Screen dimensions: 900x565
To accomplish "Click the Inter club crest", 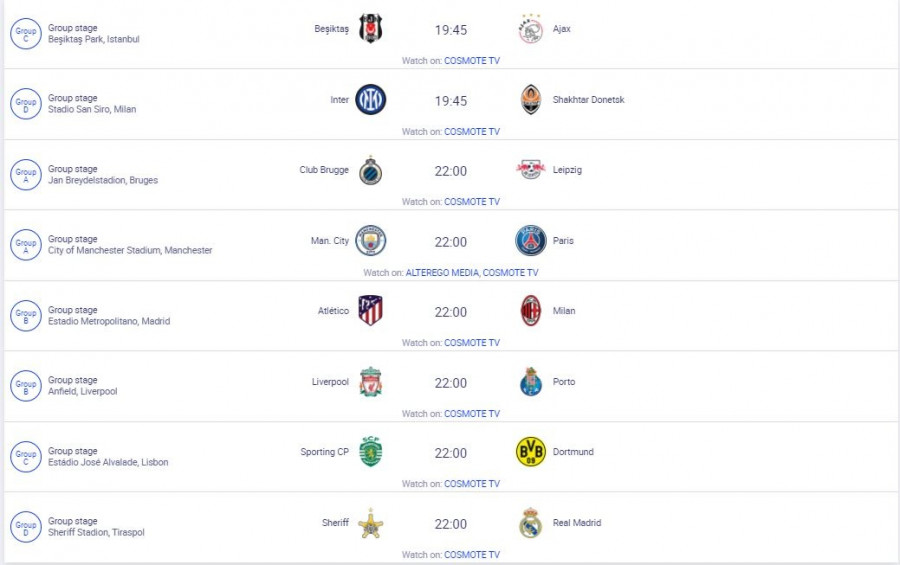I will coord(371,100).
